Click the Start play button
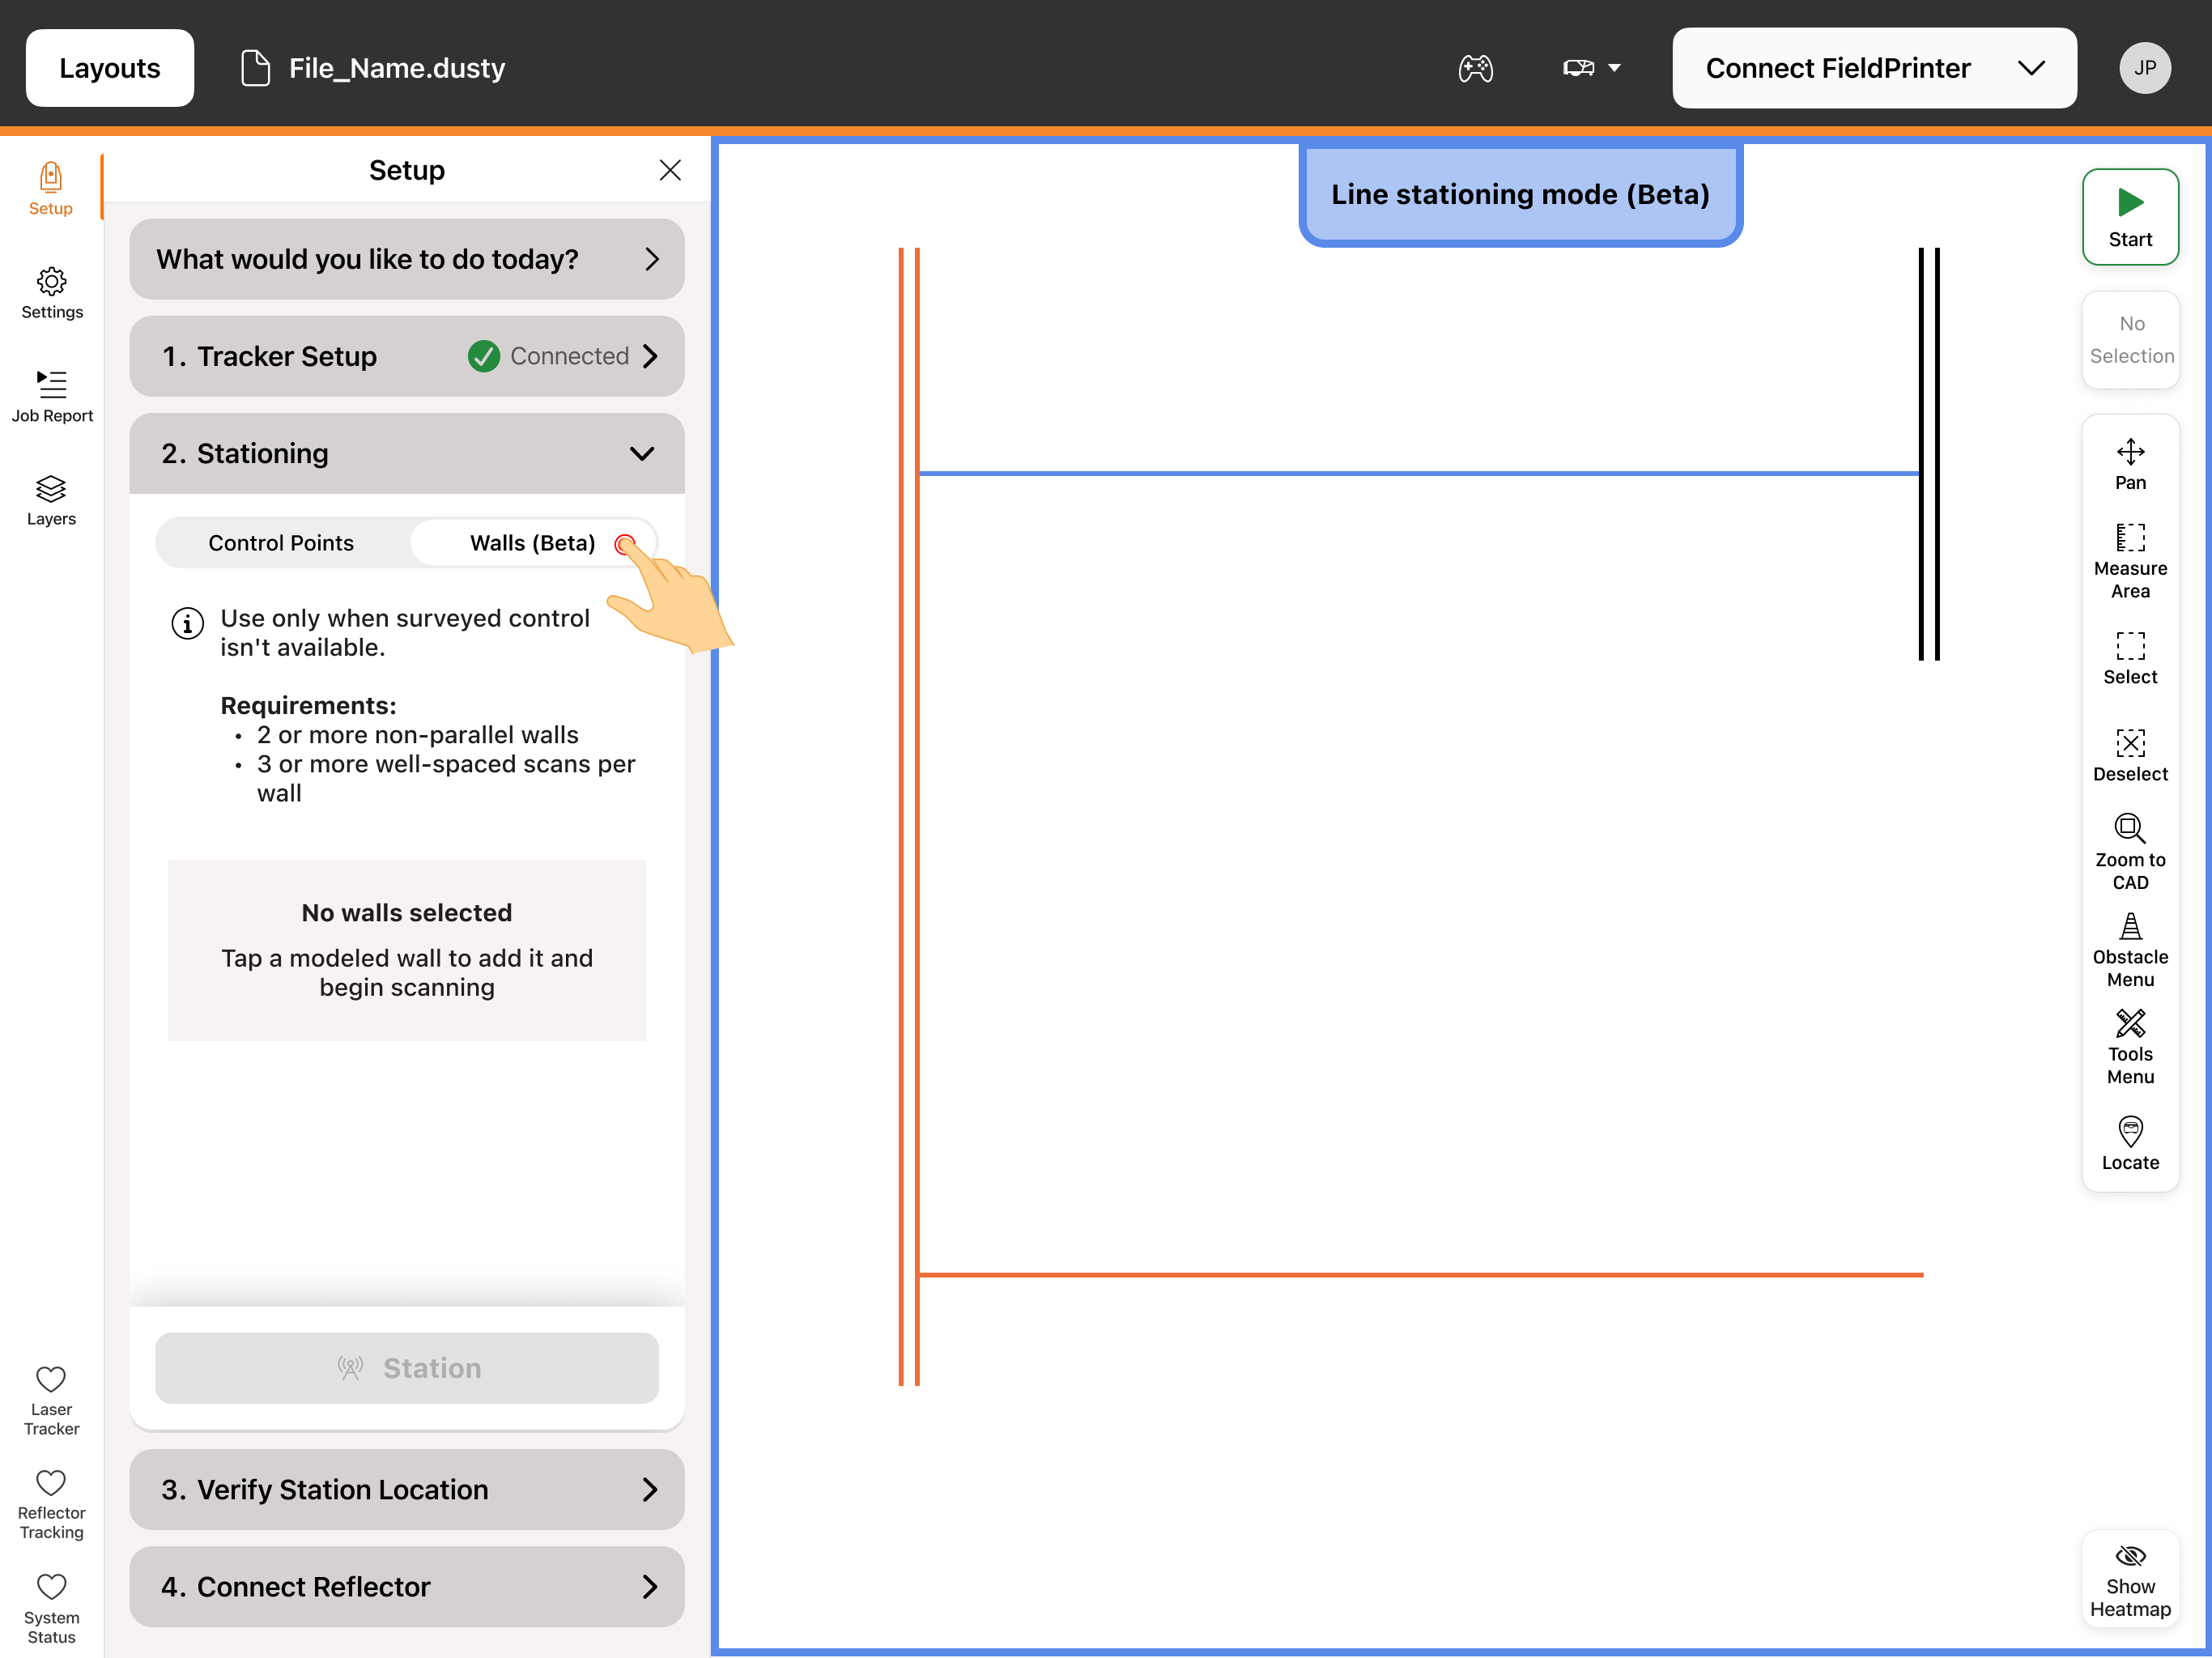The image size is (2212, 1658). pos(2130,217)
